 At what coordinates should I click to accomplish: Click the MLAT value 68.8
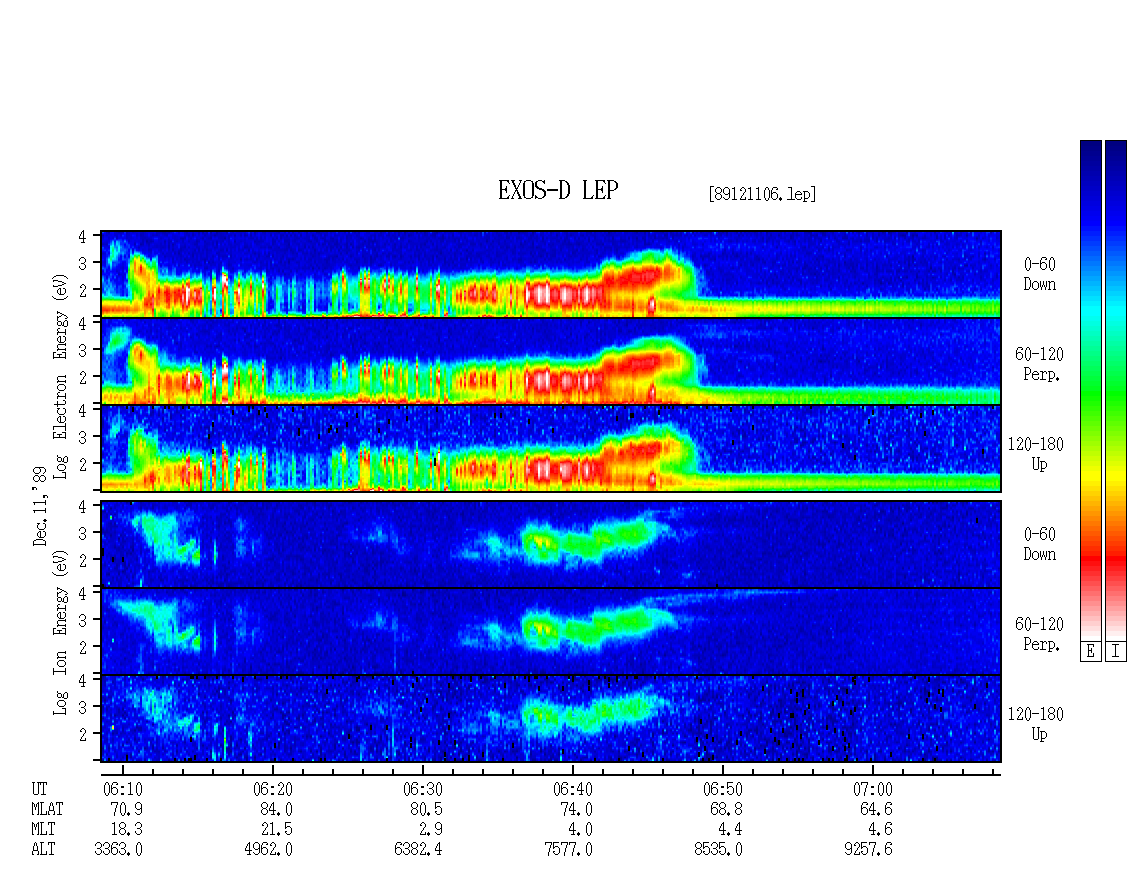point(726,809)
